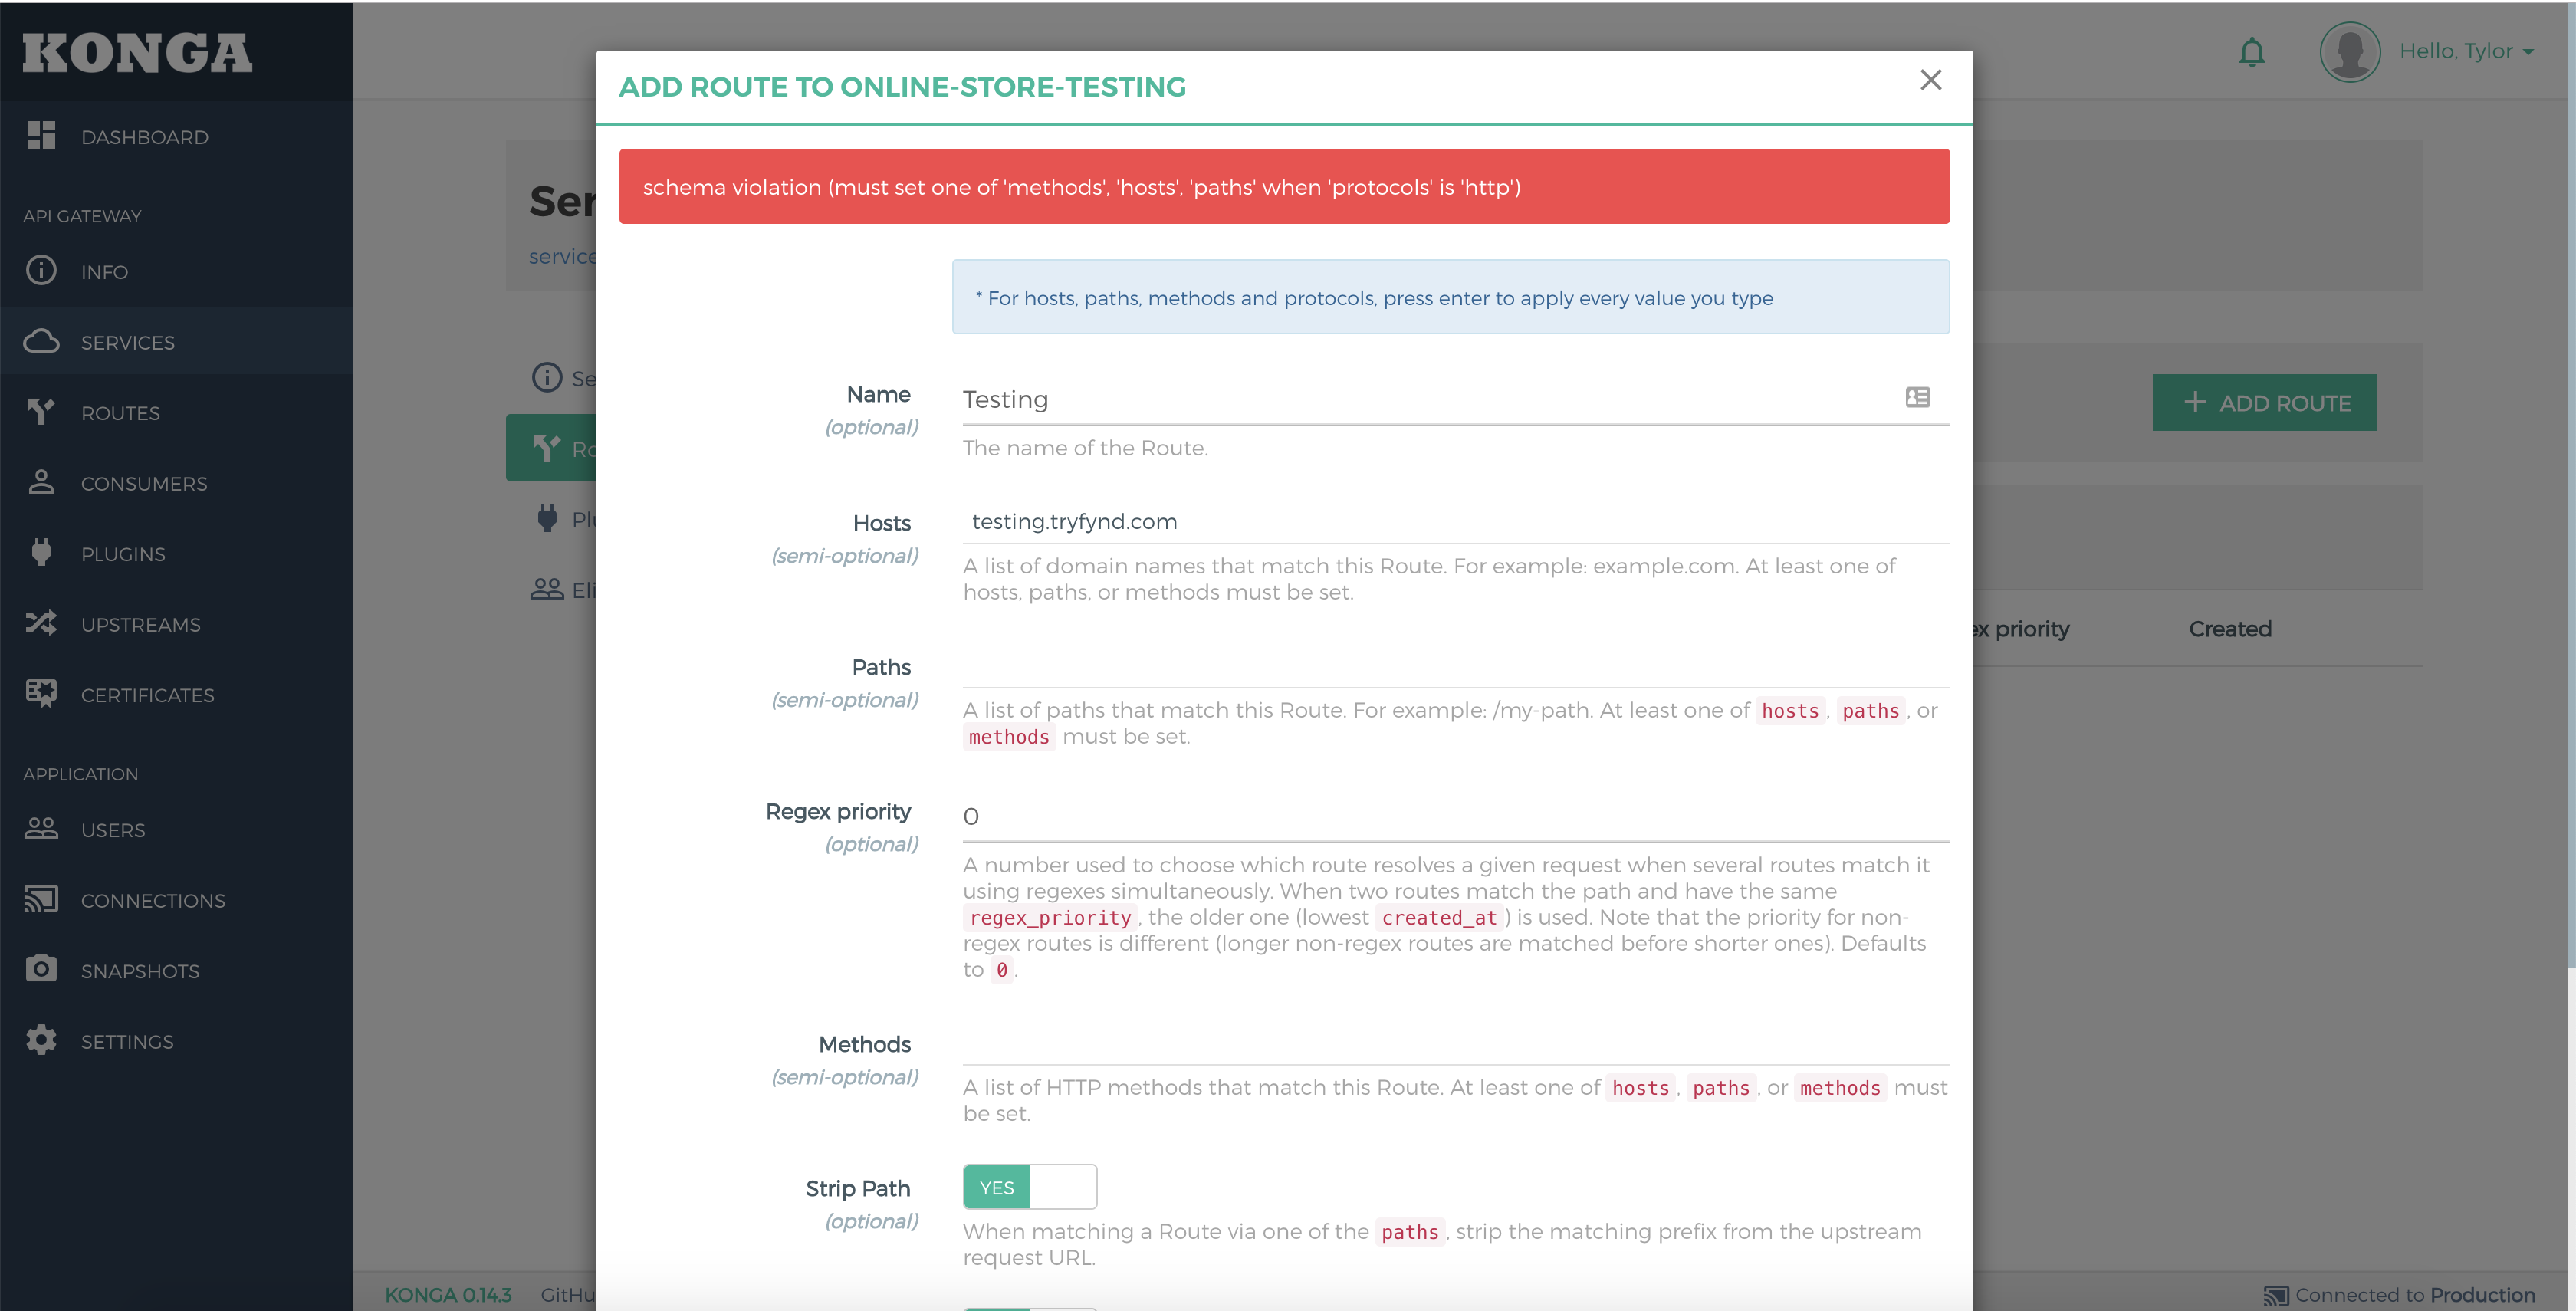Open notifications bell icon

[x=2252, y=52]
